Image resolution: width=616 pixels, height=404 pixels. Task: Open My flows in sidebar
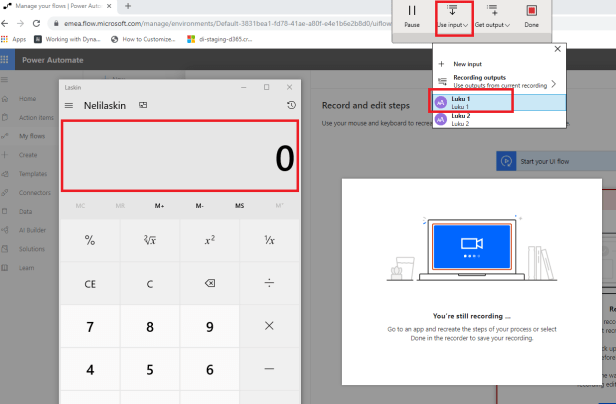(32, 136)
